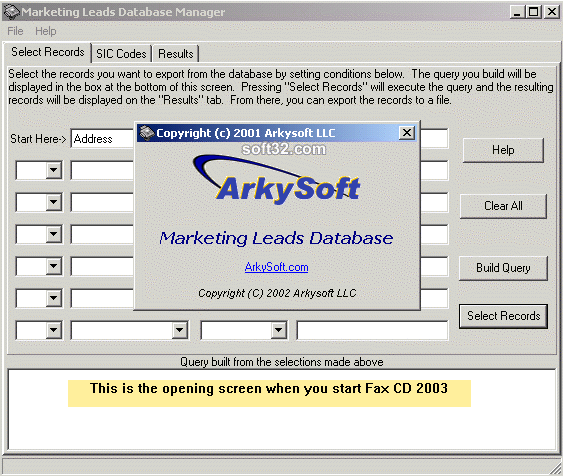Open the third row's left dropdown
The height and width of the screenshot is (476, 563).
(x=53, y=234)
